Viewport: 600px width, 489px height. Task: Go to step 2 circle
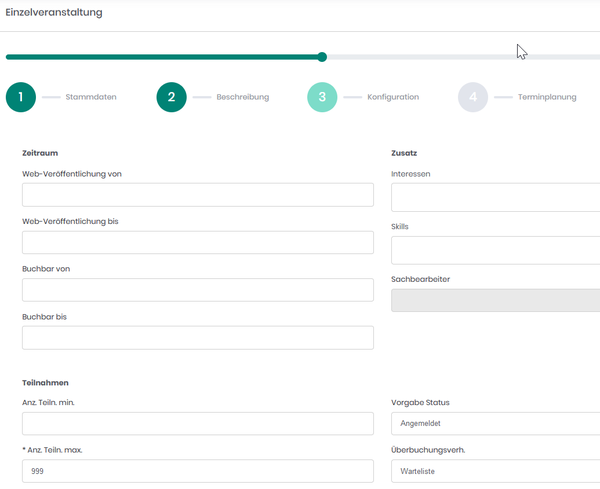[x=171, y=97]
